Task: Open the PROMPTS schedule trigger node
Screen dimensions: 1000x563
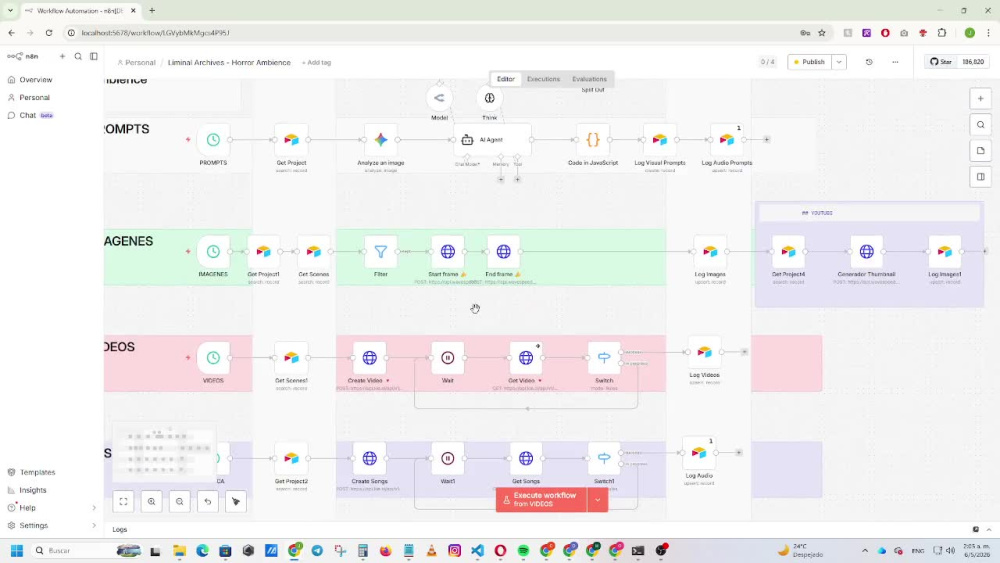Action: pos(213,140)
